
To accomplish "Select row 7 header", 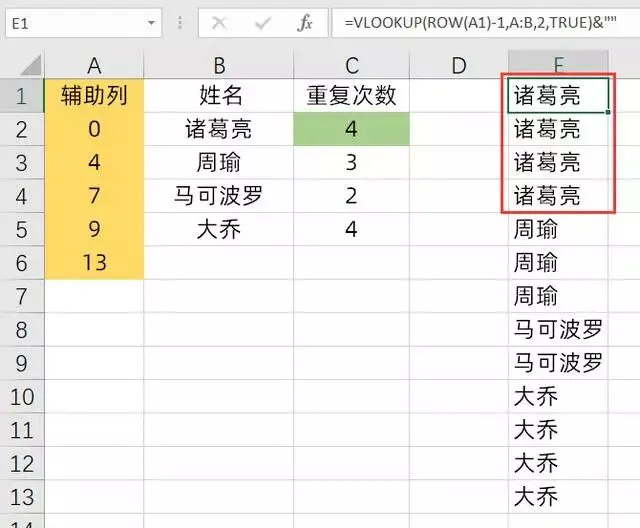I will 22,297.
